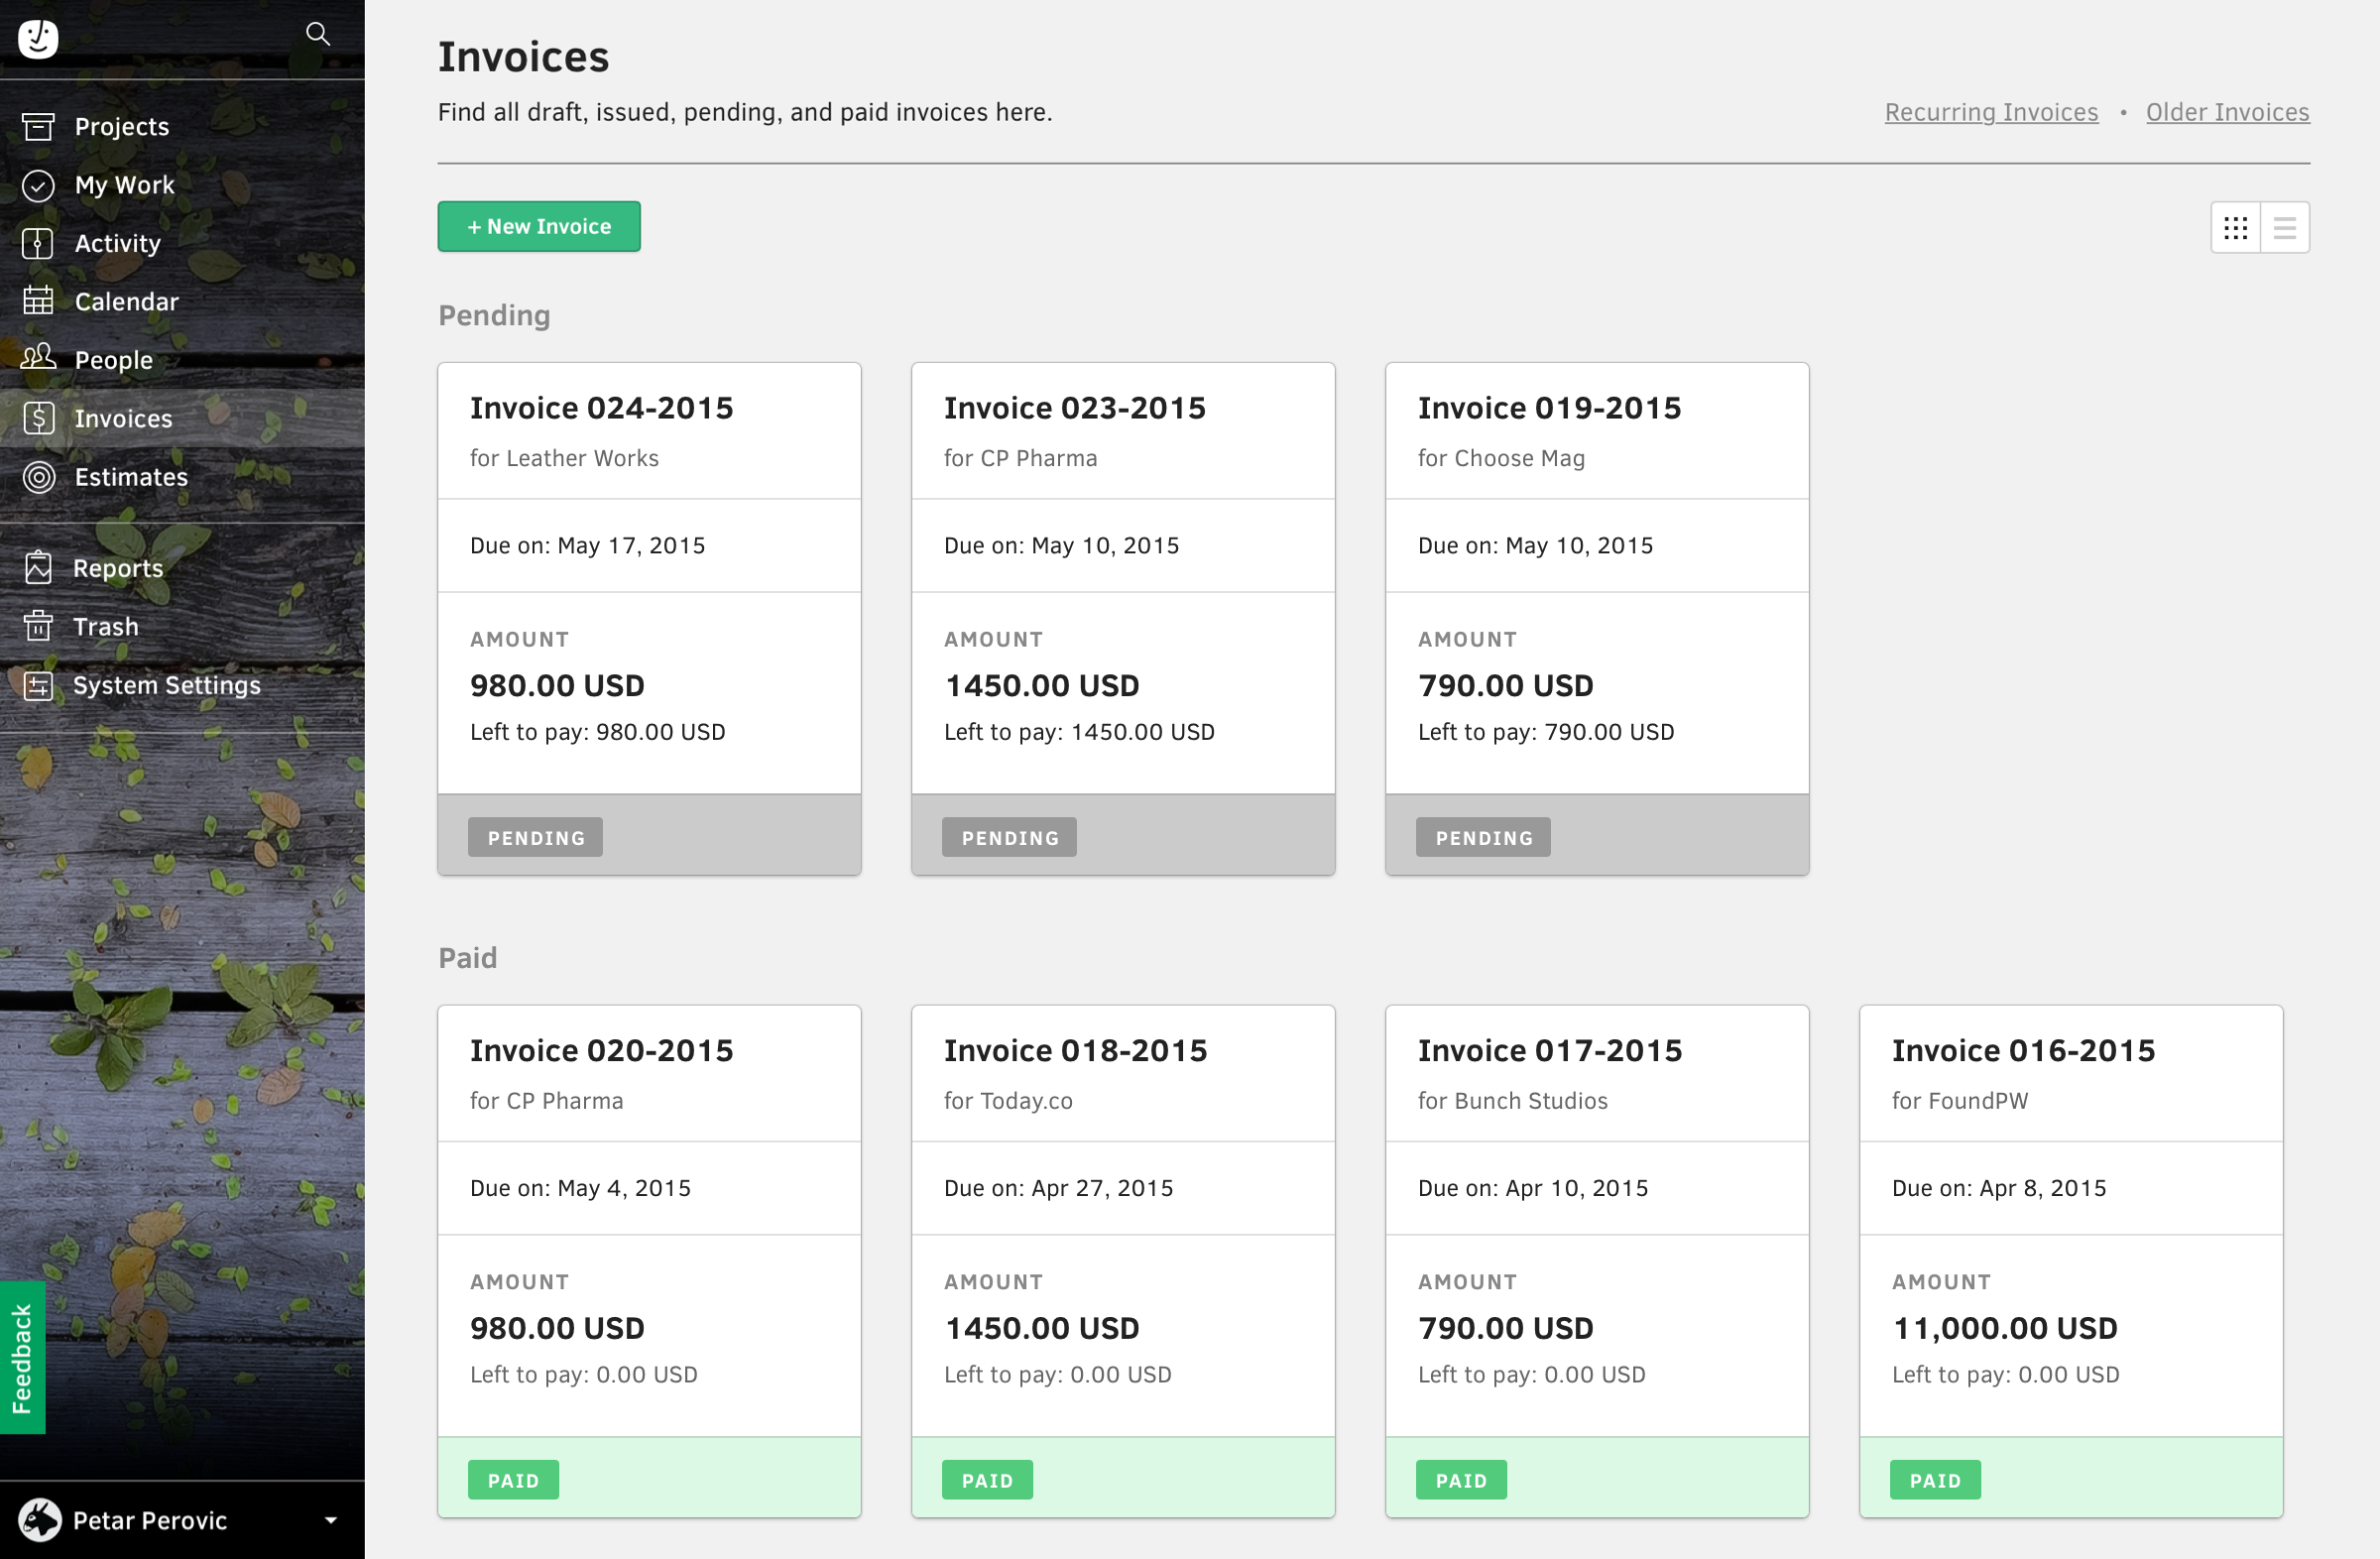Open Recurring Invoices link
The width and height of the screenshot is (2380, 1559).
coord(1991,112)
